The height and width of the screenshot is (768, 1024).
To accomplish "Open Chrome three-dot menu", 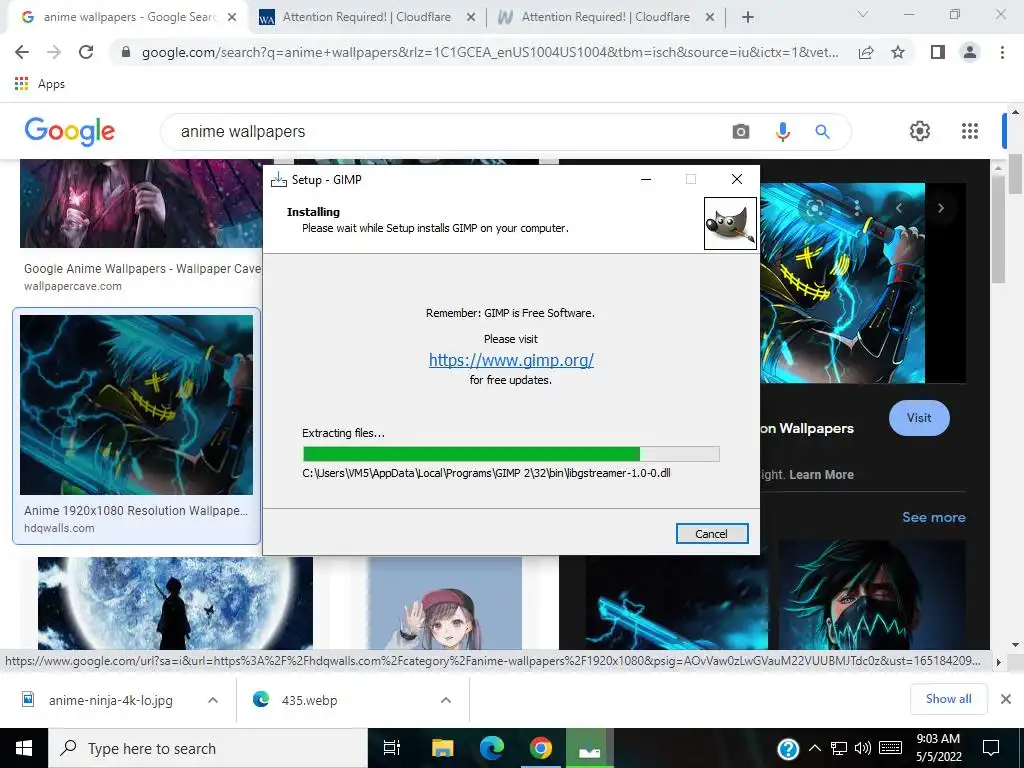I will tap(1002, 52).
